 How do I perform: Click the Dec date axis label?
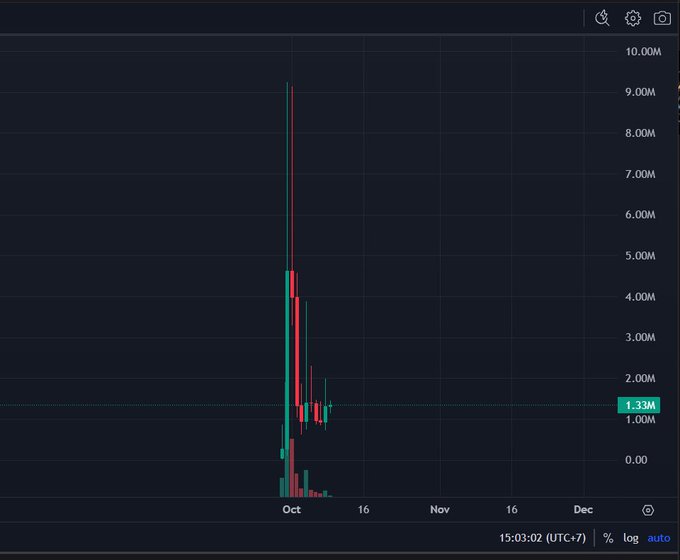(583, 510)
